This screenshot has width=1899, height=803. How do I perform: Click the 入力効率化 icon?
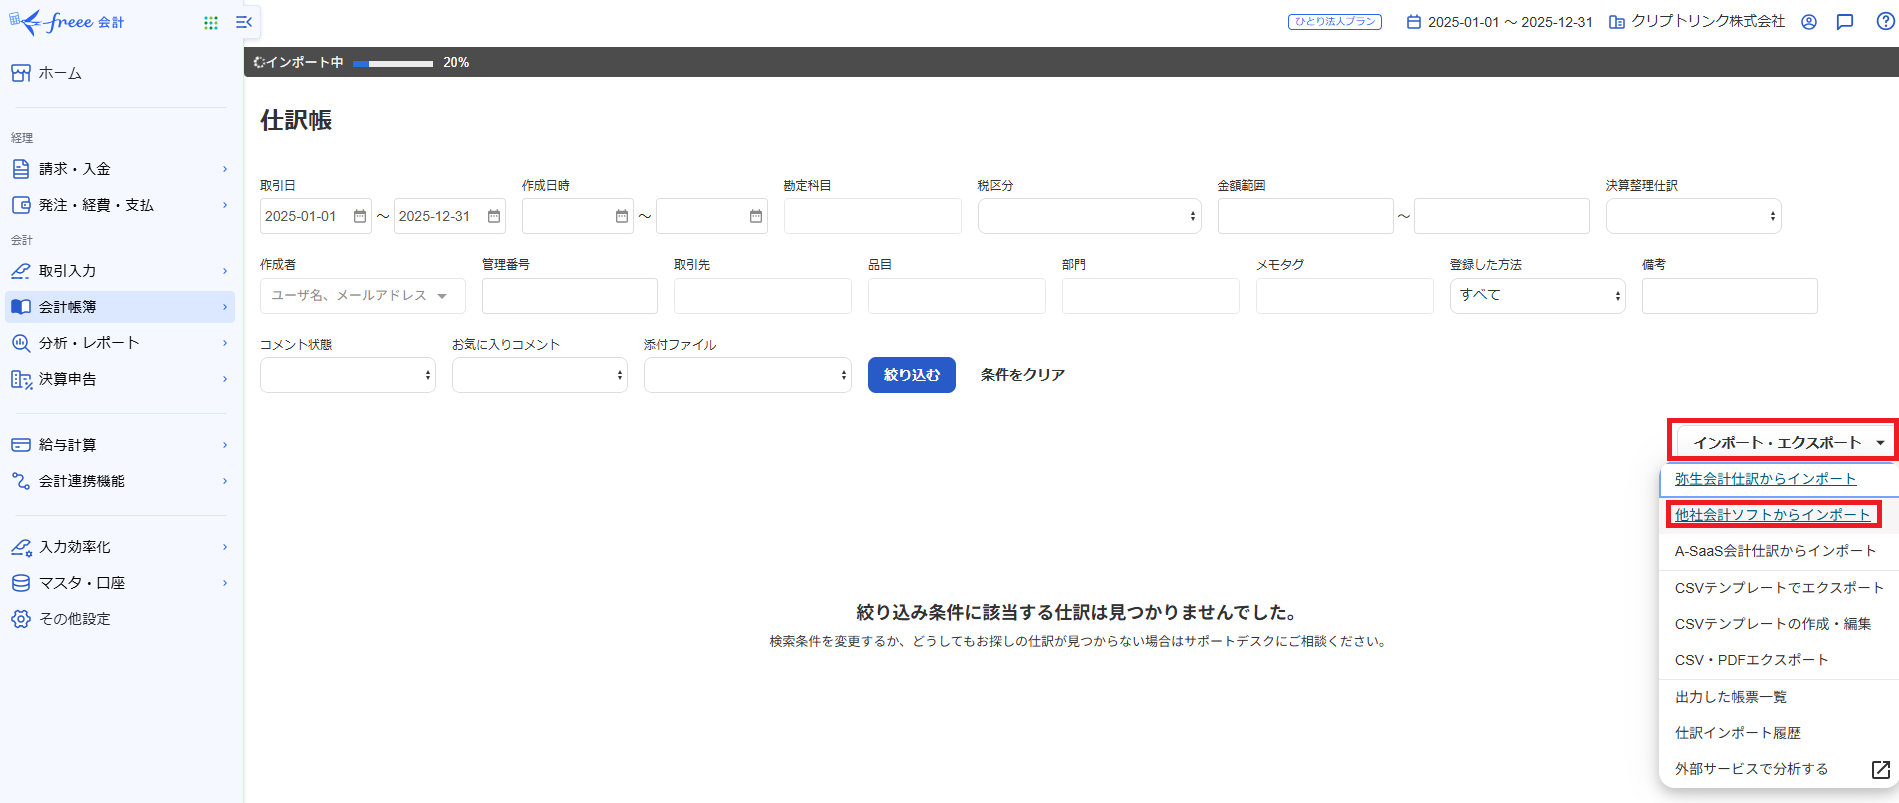tap(21, 547)
